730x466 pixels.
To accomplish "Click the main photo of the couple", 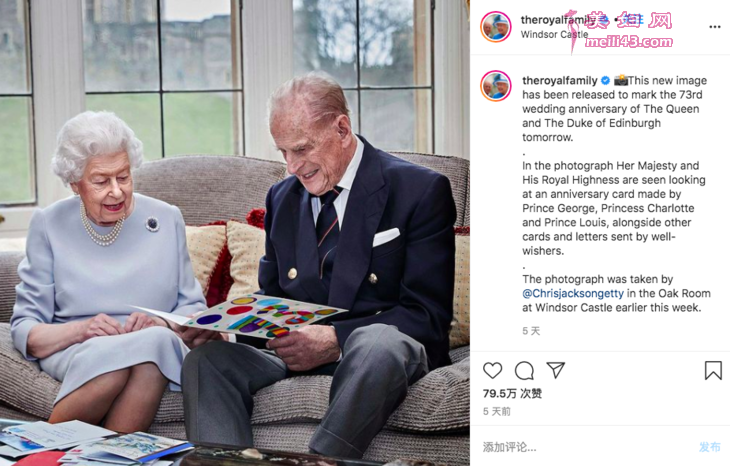I will coord(235,233).
